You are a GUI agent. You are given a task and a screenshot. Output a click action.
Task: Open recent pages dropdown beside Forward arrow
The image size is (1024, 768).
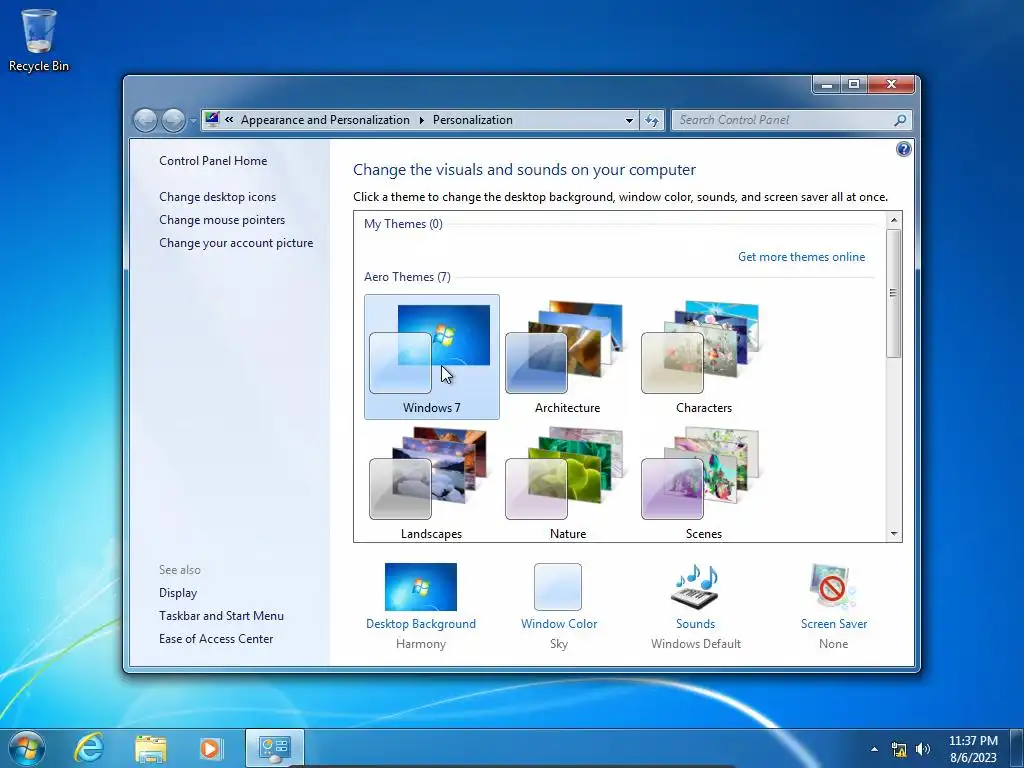(193, 121)
